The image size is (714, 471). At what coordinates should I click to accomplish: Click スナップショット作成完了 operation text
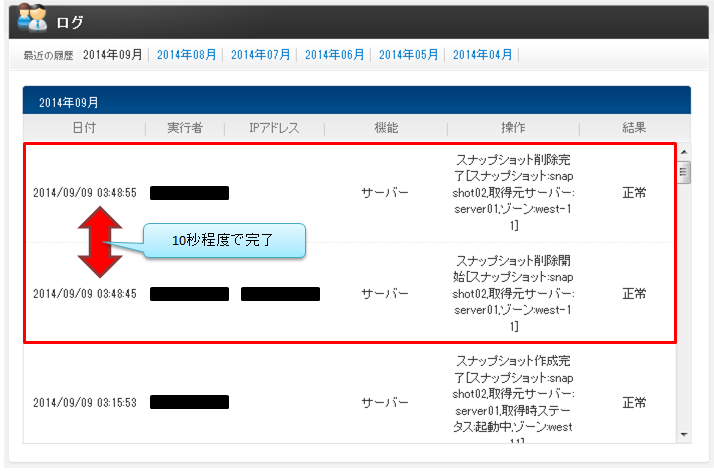tap(513, 400)
